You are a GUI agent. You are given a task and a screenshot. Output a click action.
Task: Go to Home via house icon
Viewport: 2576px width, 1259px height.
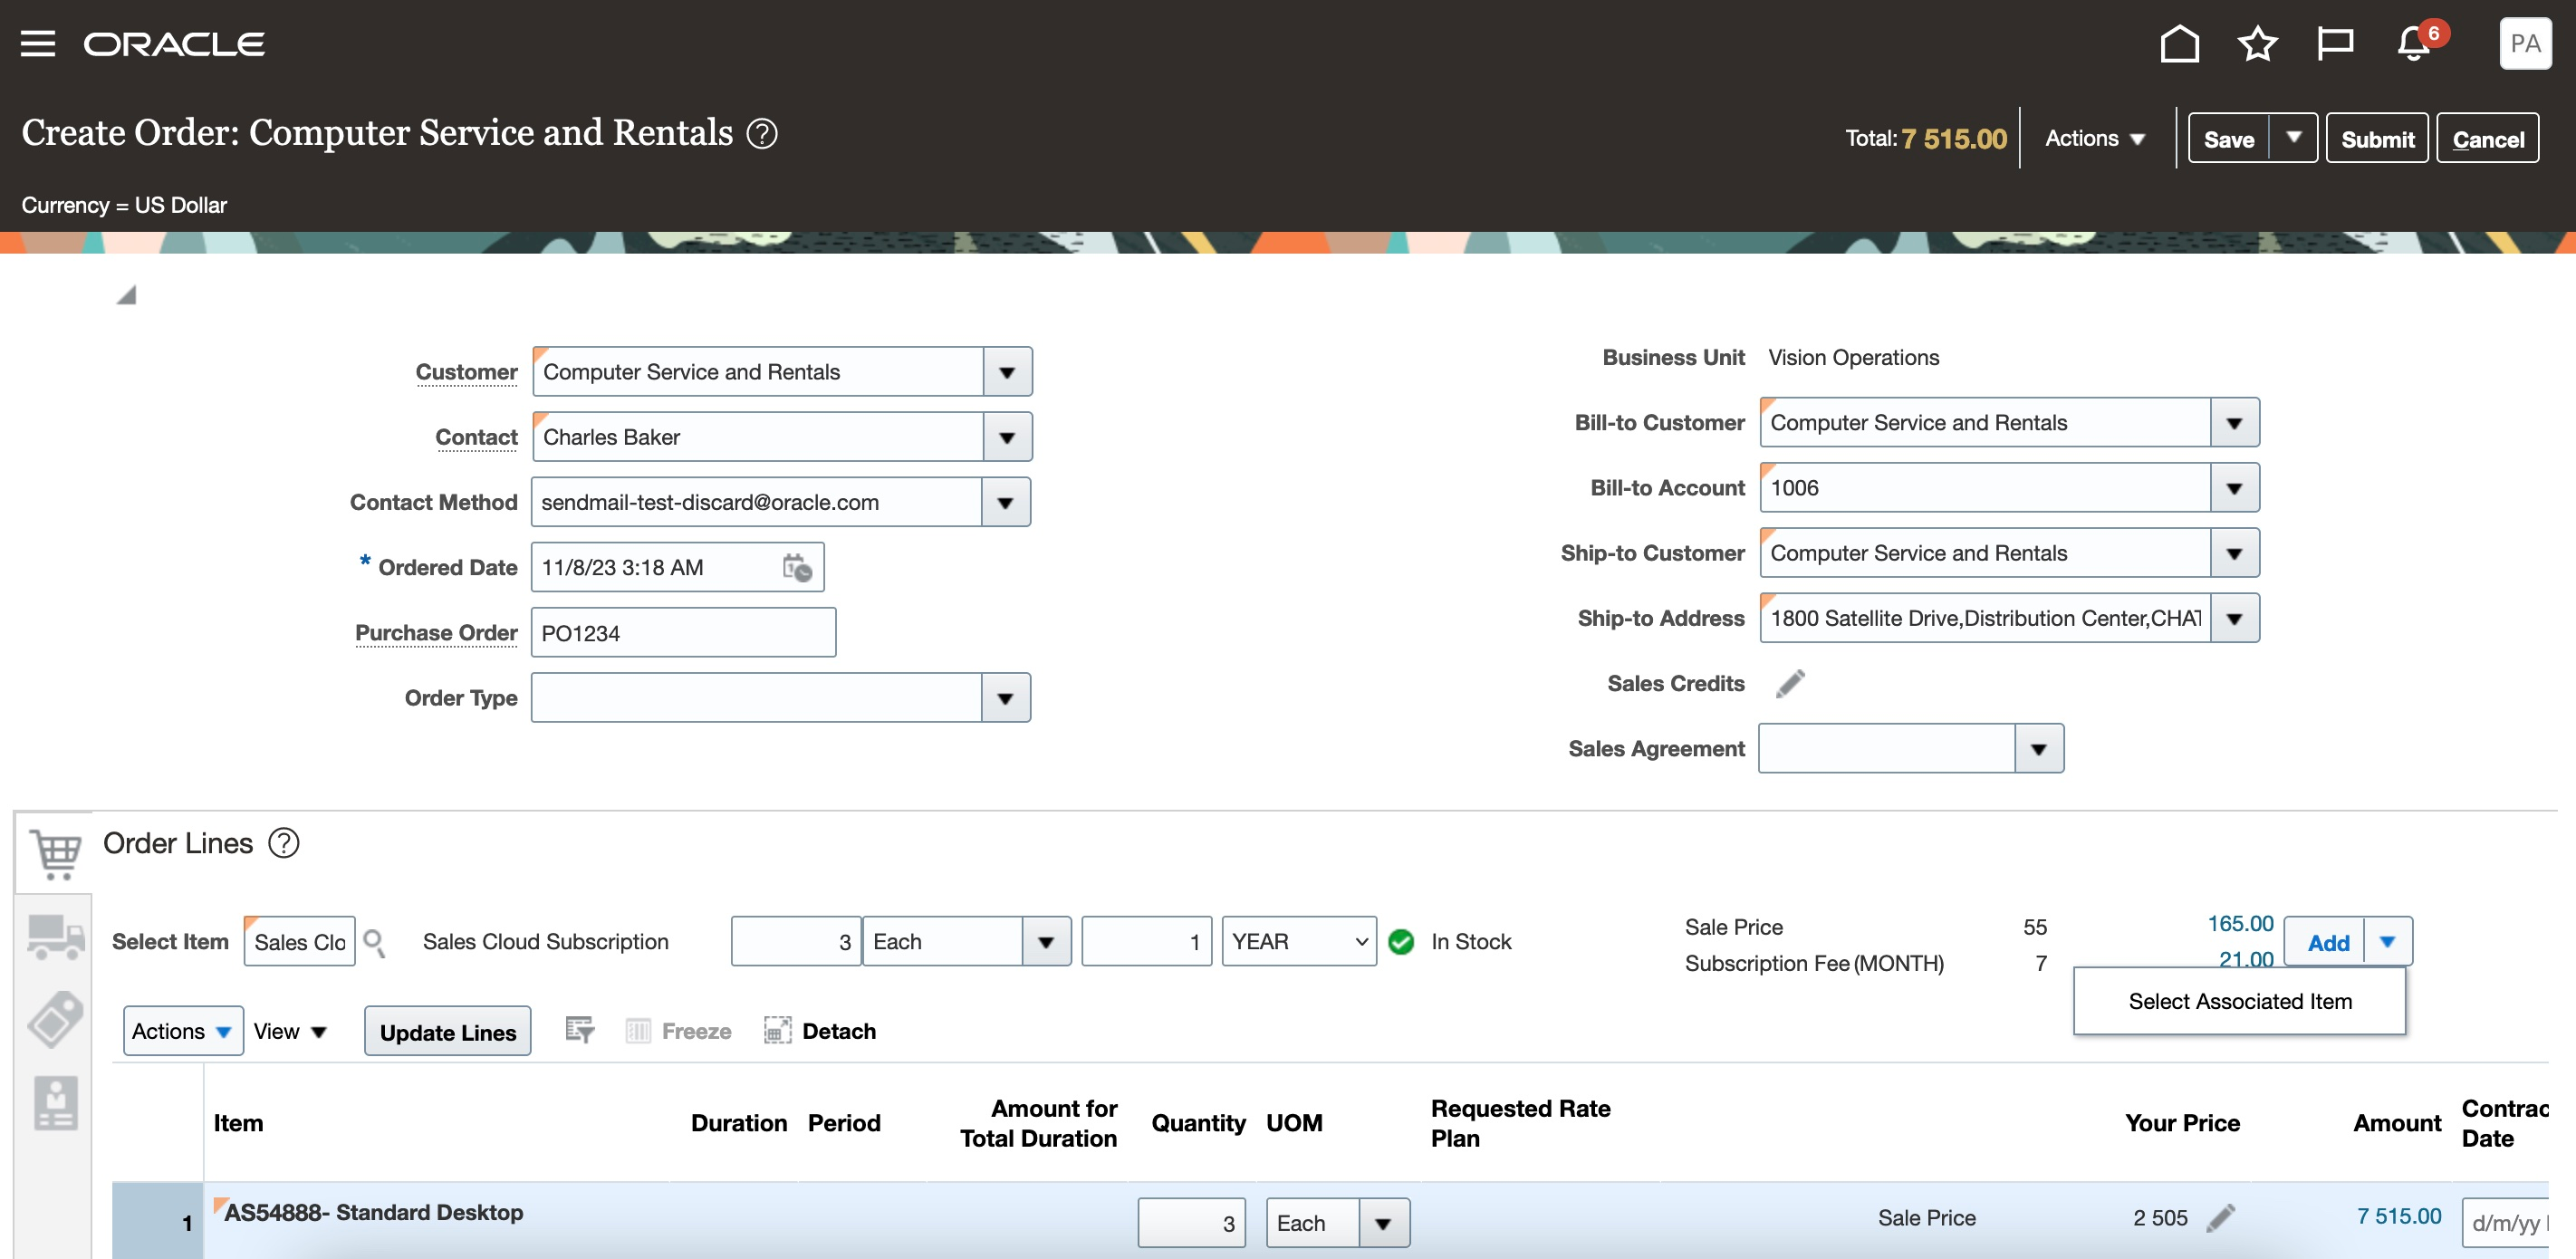2179,44
